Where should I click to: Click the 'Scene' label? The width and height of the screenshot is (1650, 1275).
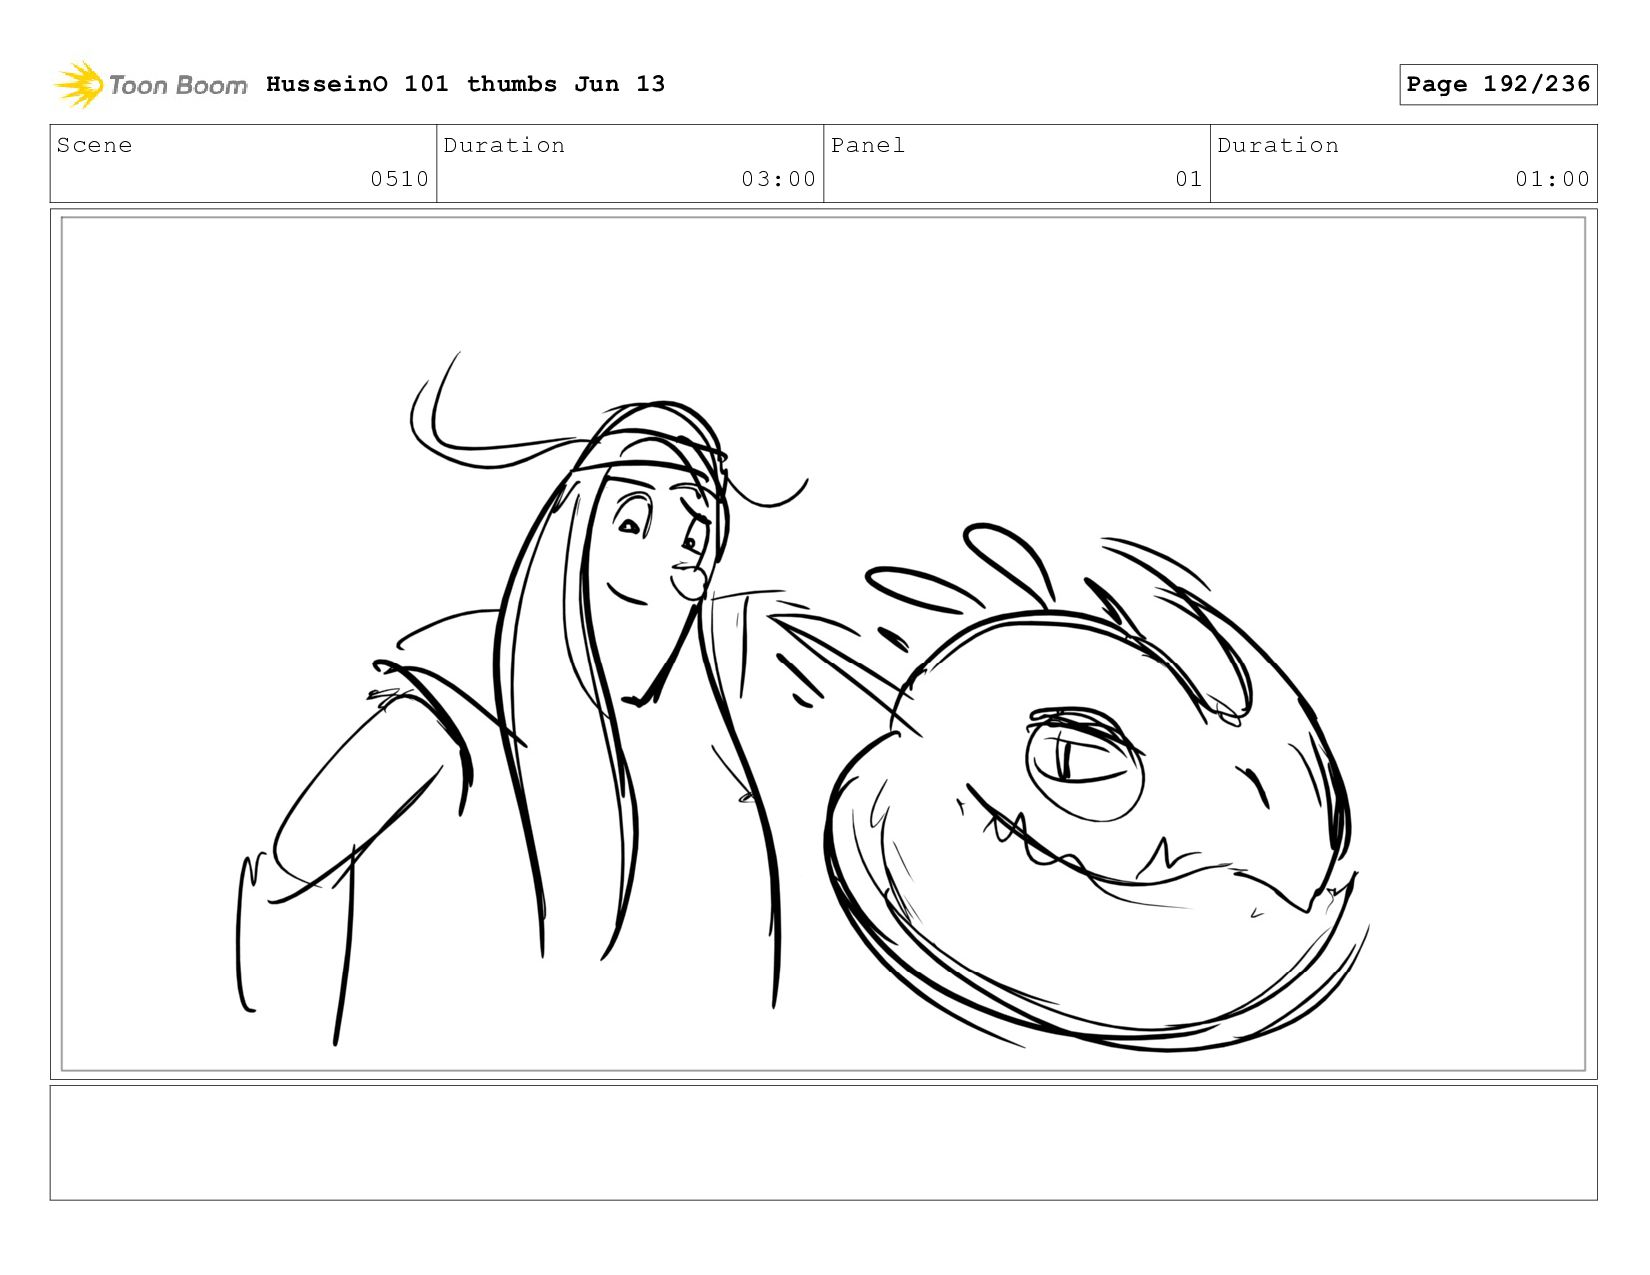95,145
